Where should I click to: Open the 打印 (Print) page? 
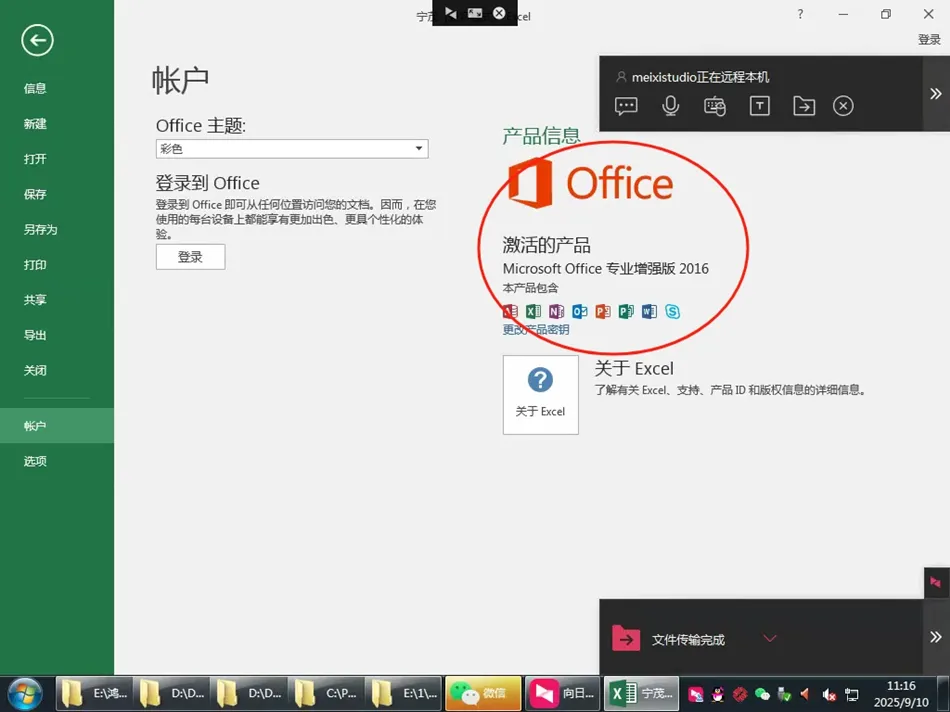click(35, 265)
